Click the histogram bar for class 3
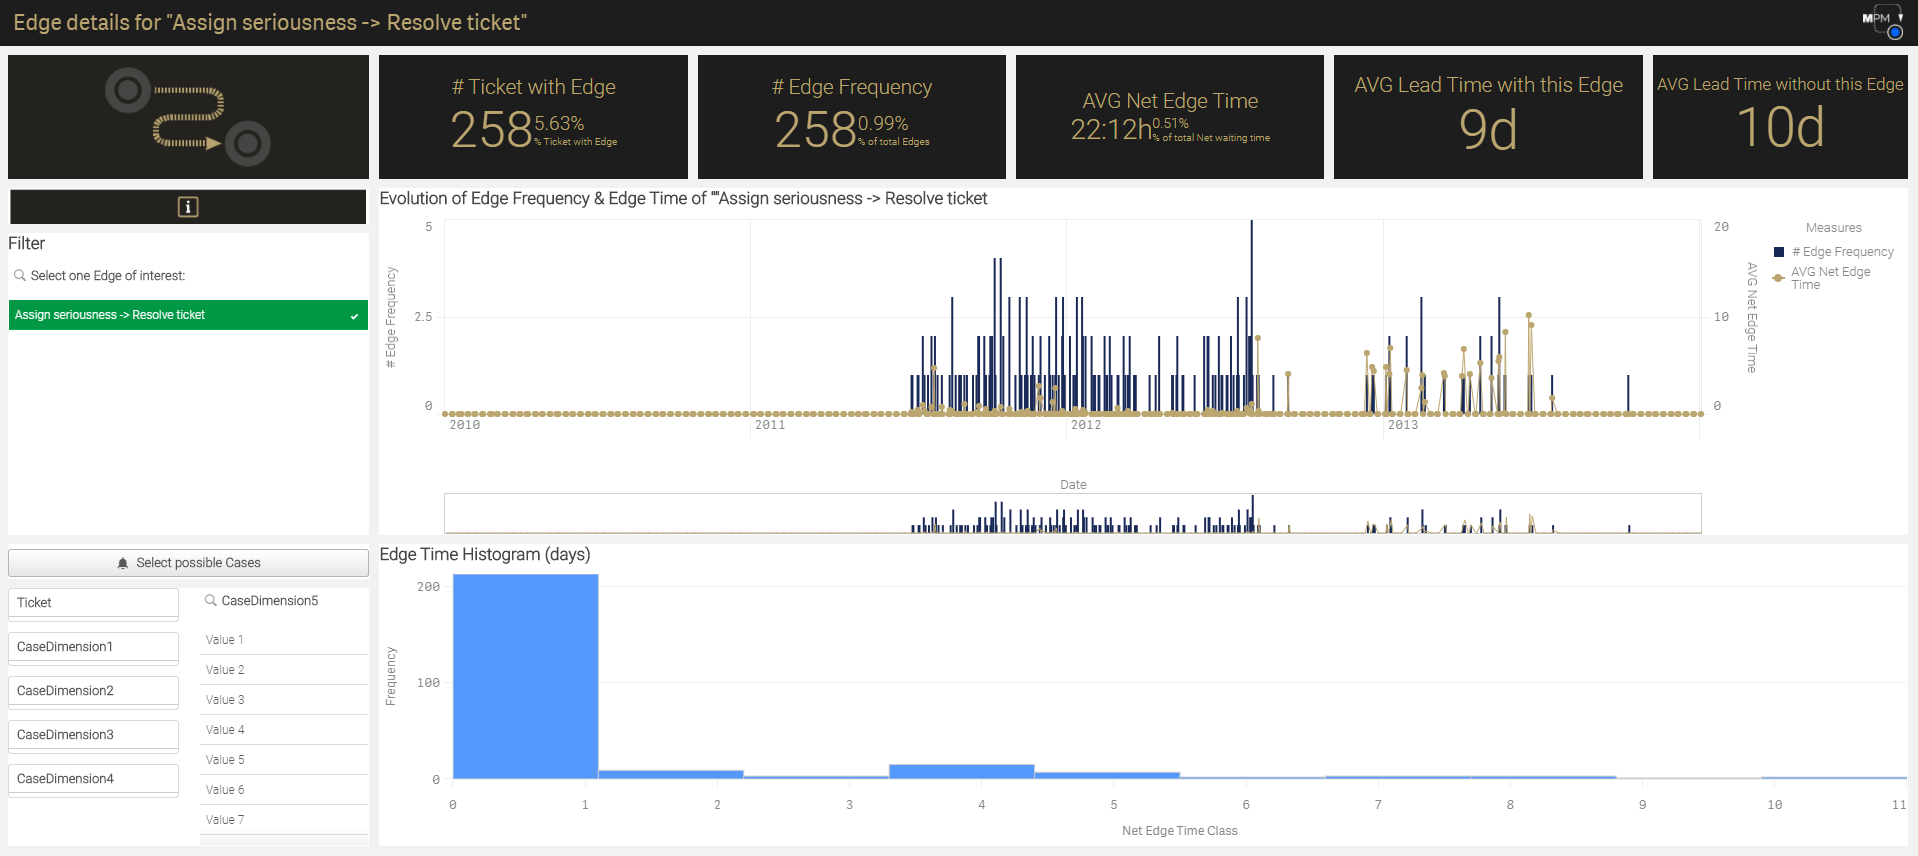 coord(962,771)
